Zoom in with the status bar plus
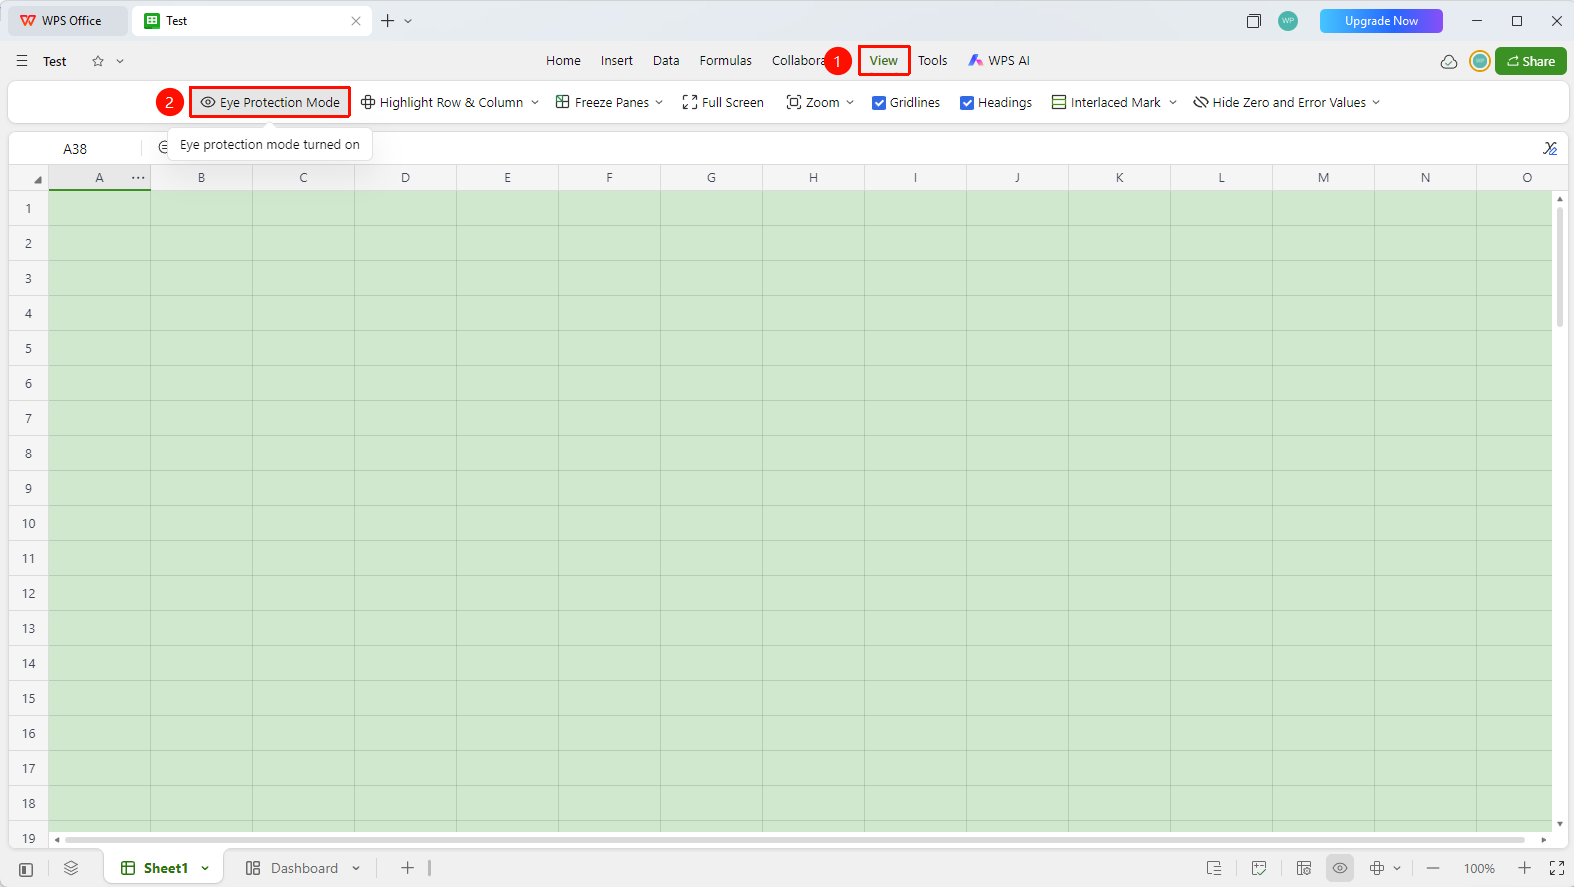Viewport: 1574px width, 887px height. coord(1524,868)
